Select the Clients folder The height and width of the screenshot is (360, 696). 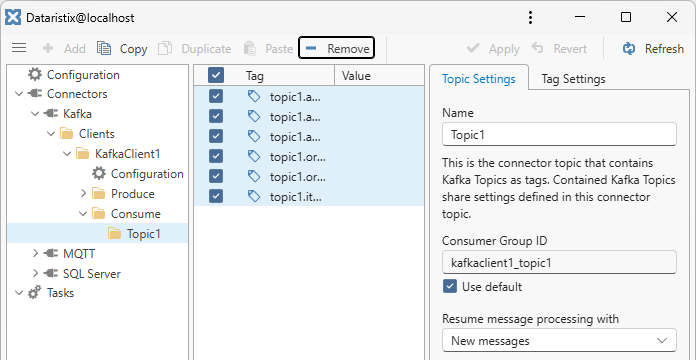click(87, 134)
